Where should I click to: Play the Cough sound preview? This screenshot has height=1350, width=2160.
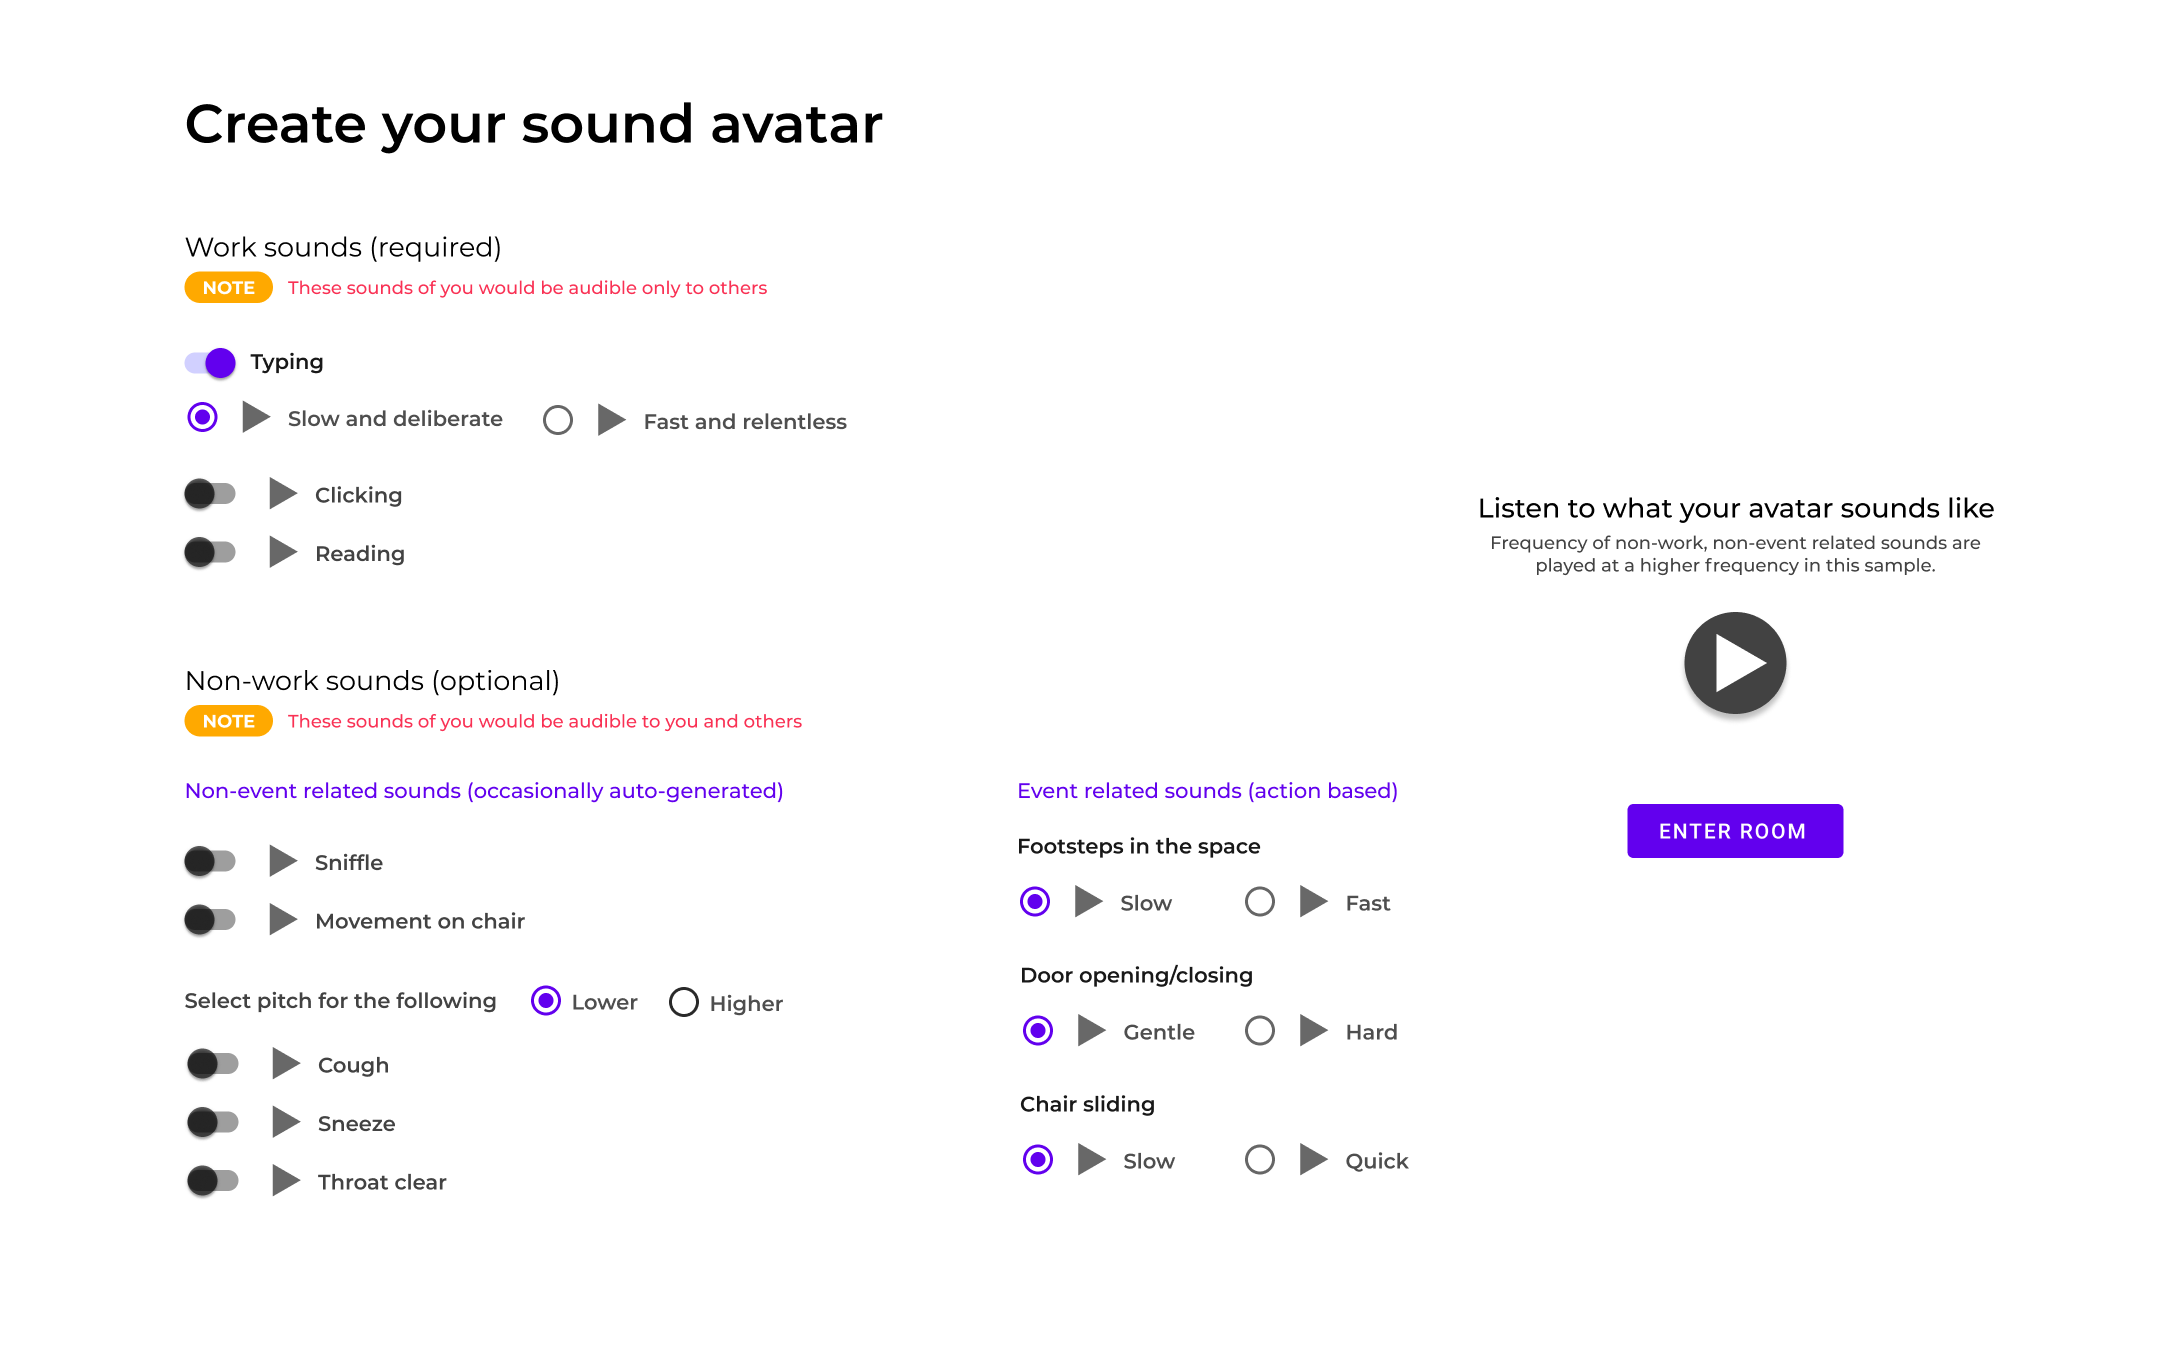[x=288, y=1063]
